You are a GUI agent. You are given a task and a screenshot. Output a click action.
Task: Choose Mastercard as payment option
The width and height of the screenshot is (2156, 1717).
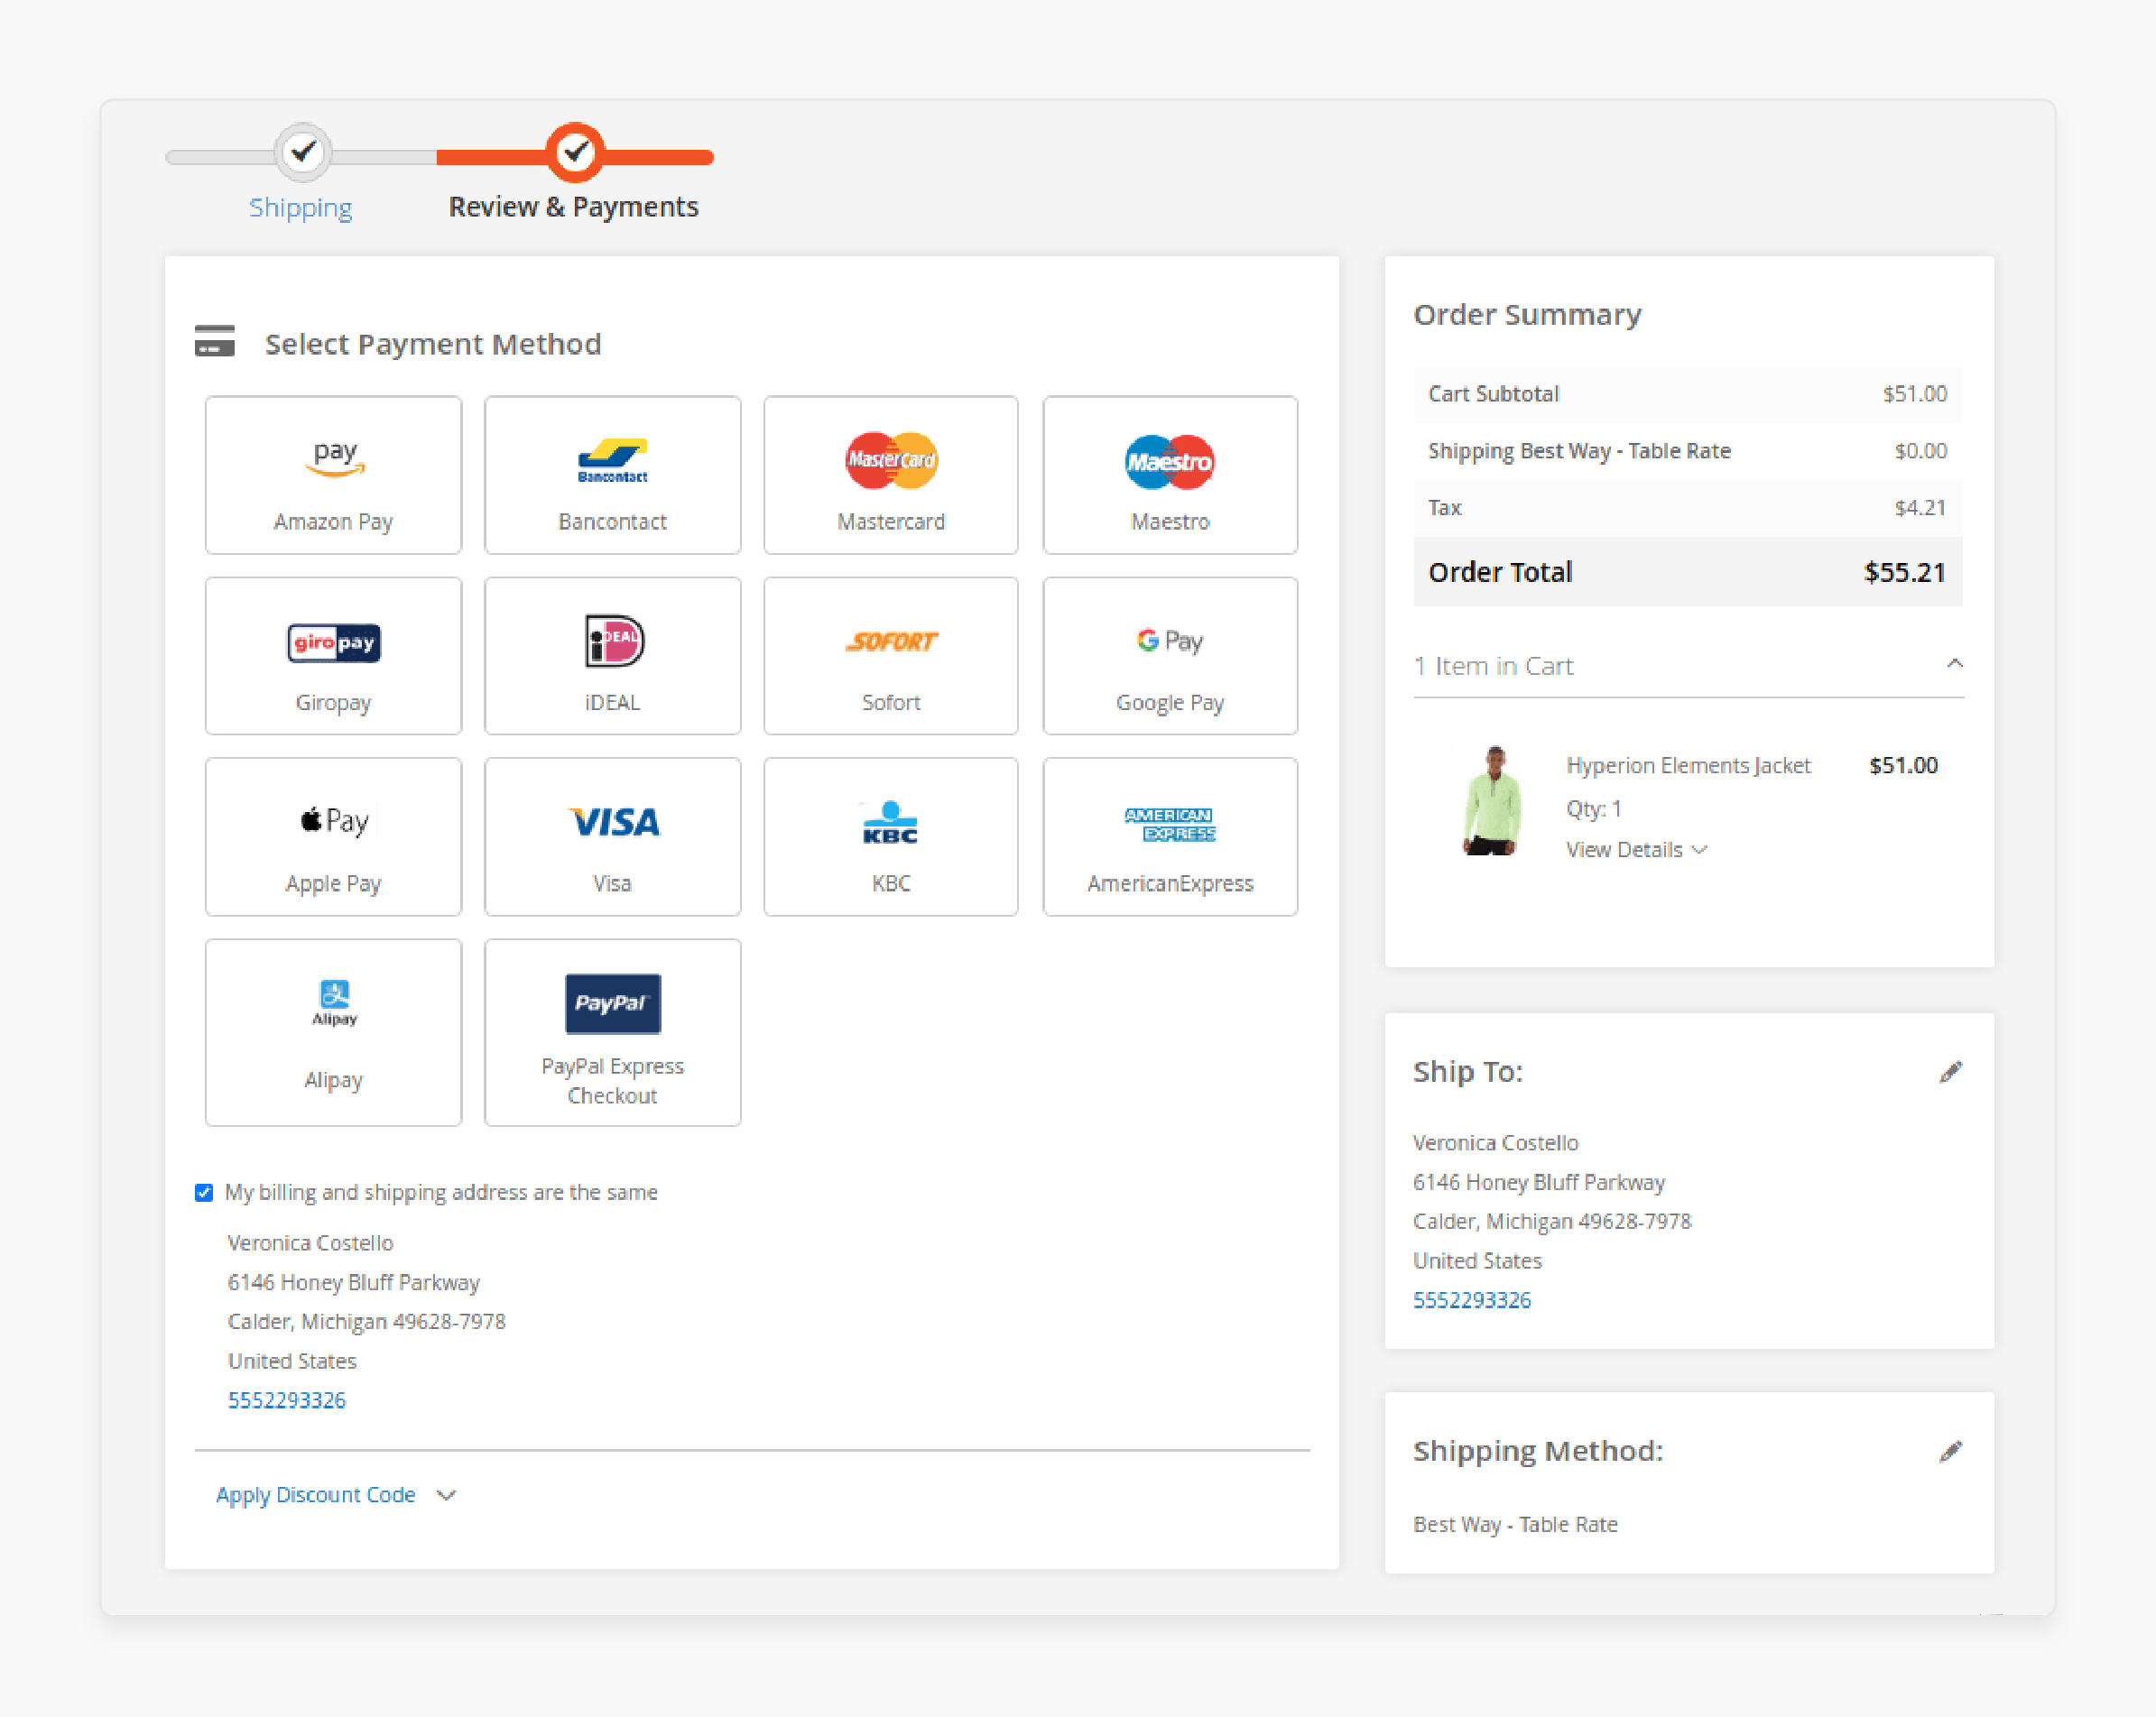click(x=889, y=475)
